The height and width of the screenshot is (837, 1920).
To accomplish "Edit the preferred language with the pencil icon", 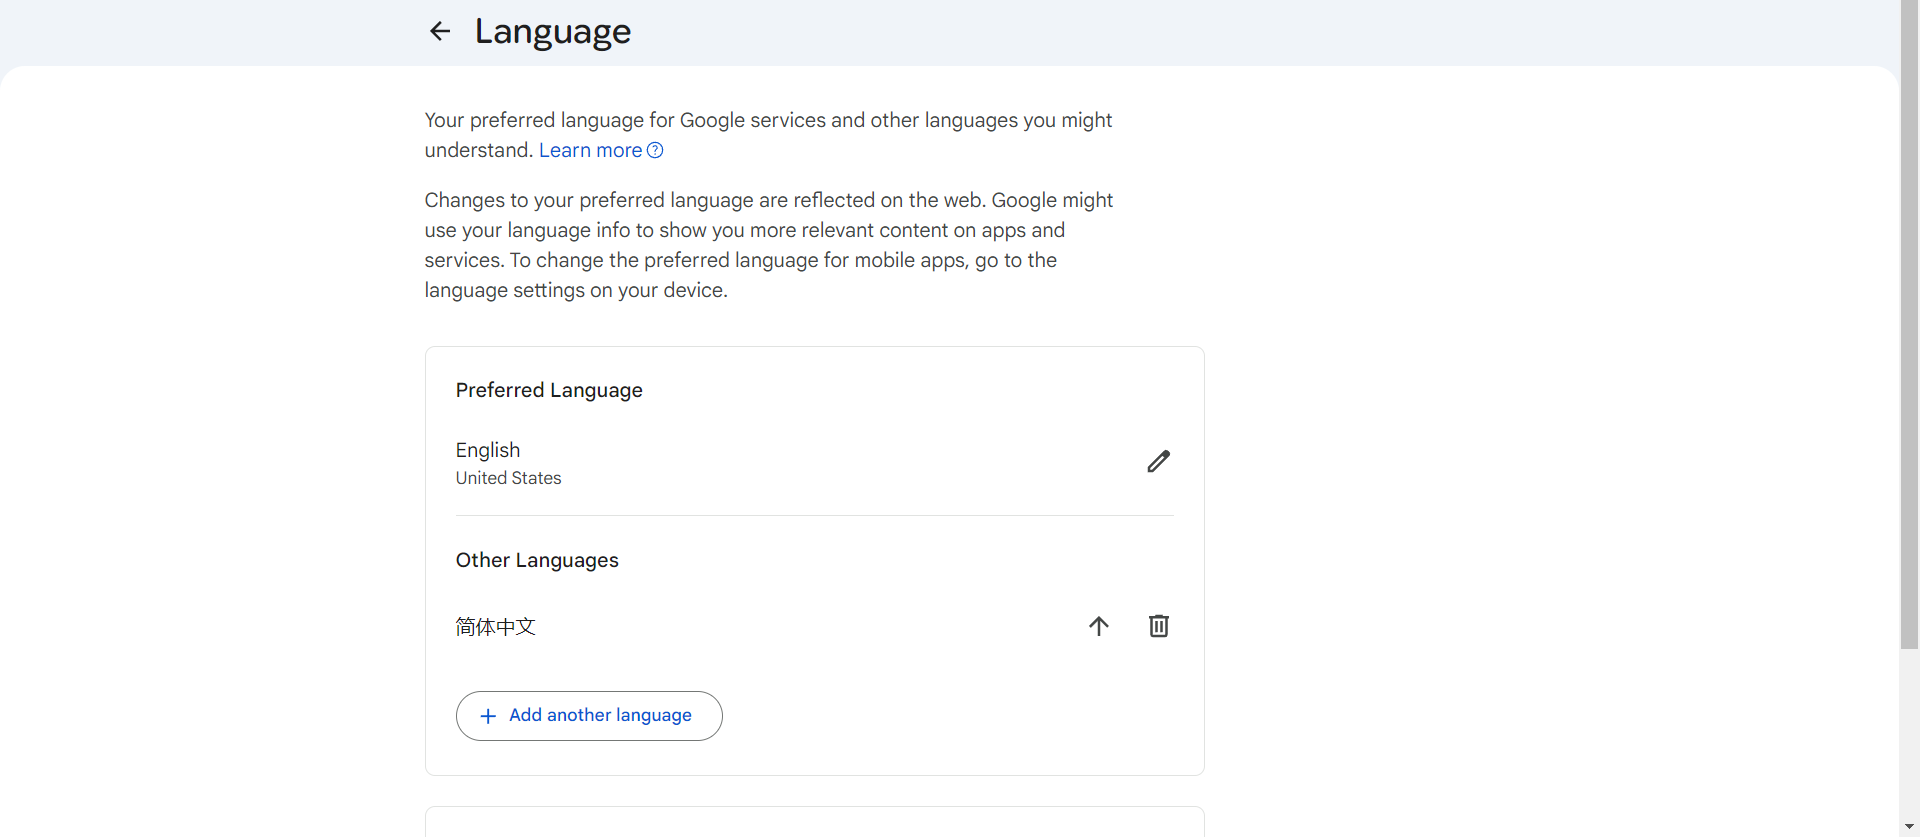I will [x=1158, y=461].
